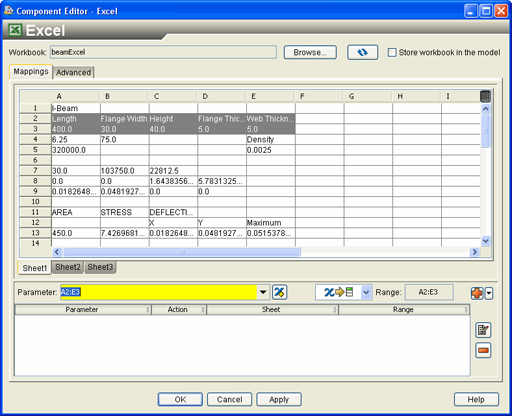Image resolution: width=512 pixels, height=416 pixels.
Task: Select the Length cell
Action: [x=76, y=119]
